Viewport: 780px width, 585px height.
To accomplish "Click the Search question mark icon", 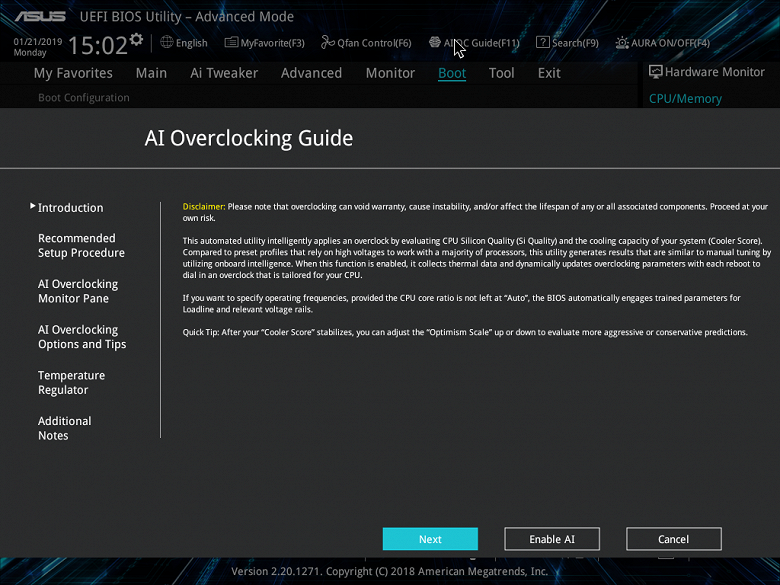I will pos(543,42).
